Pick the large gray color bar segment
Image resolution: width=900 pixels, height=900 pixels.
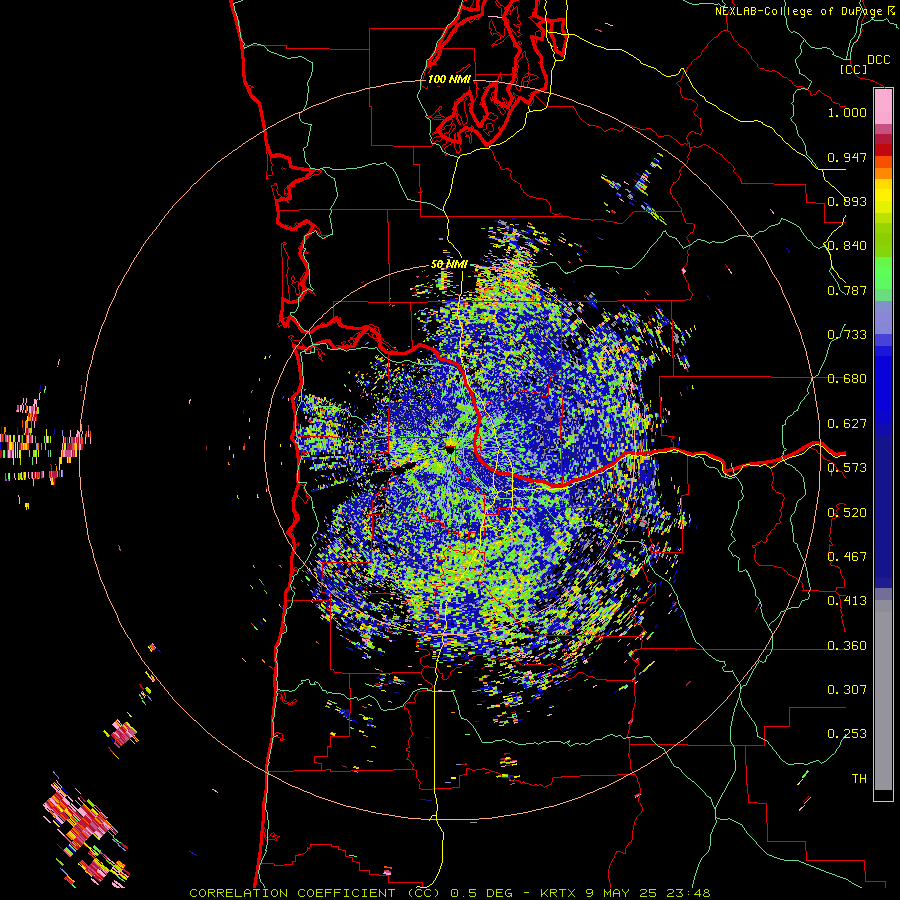(883, 695)
